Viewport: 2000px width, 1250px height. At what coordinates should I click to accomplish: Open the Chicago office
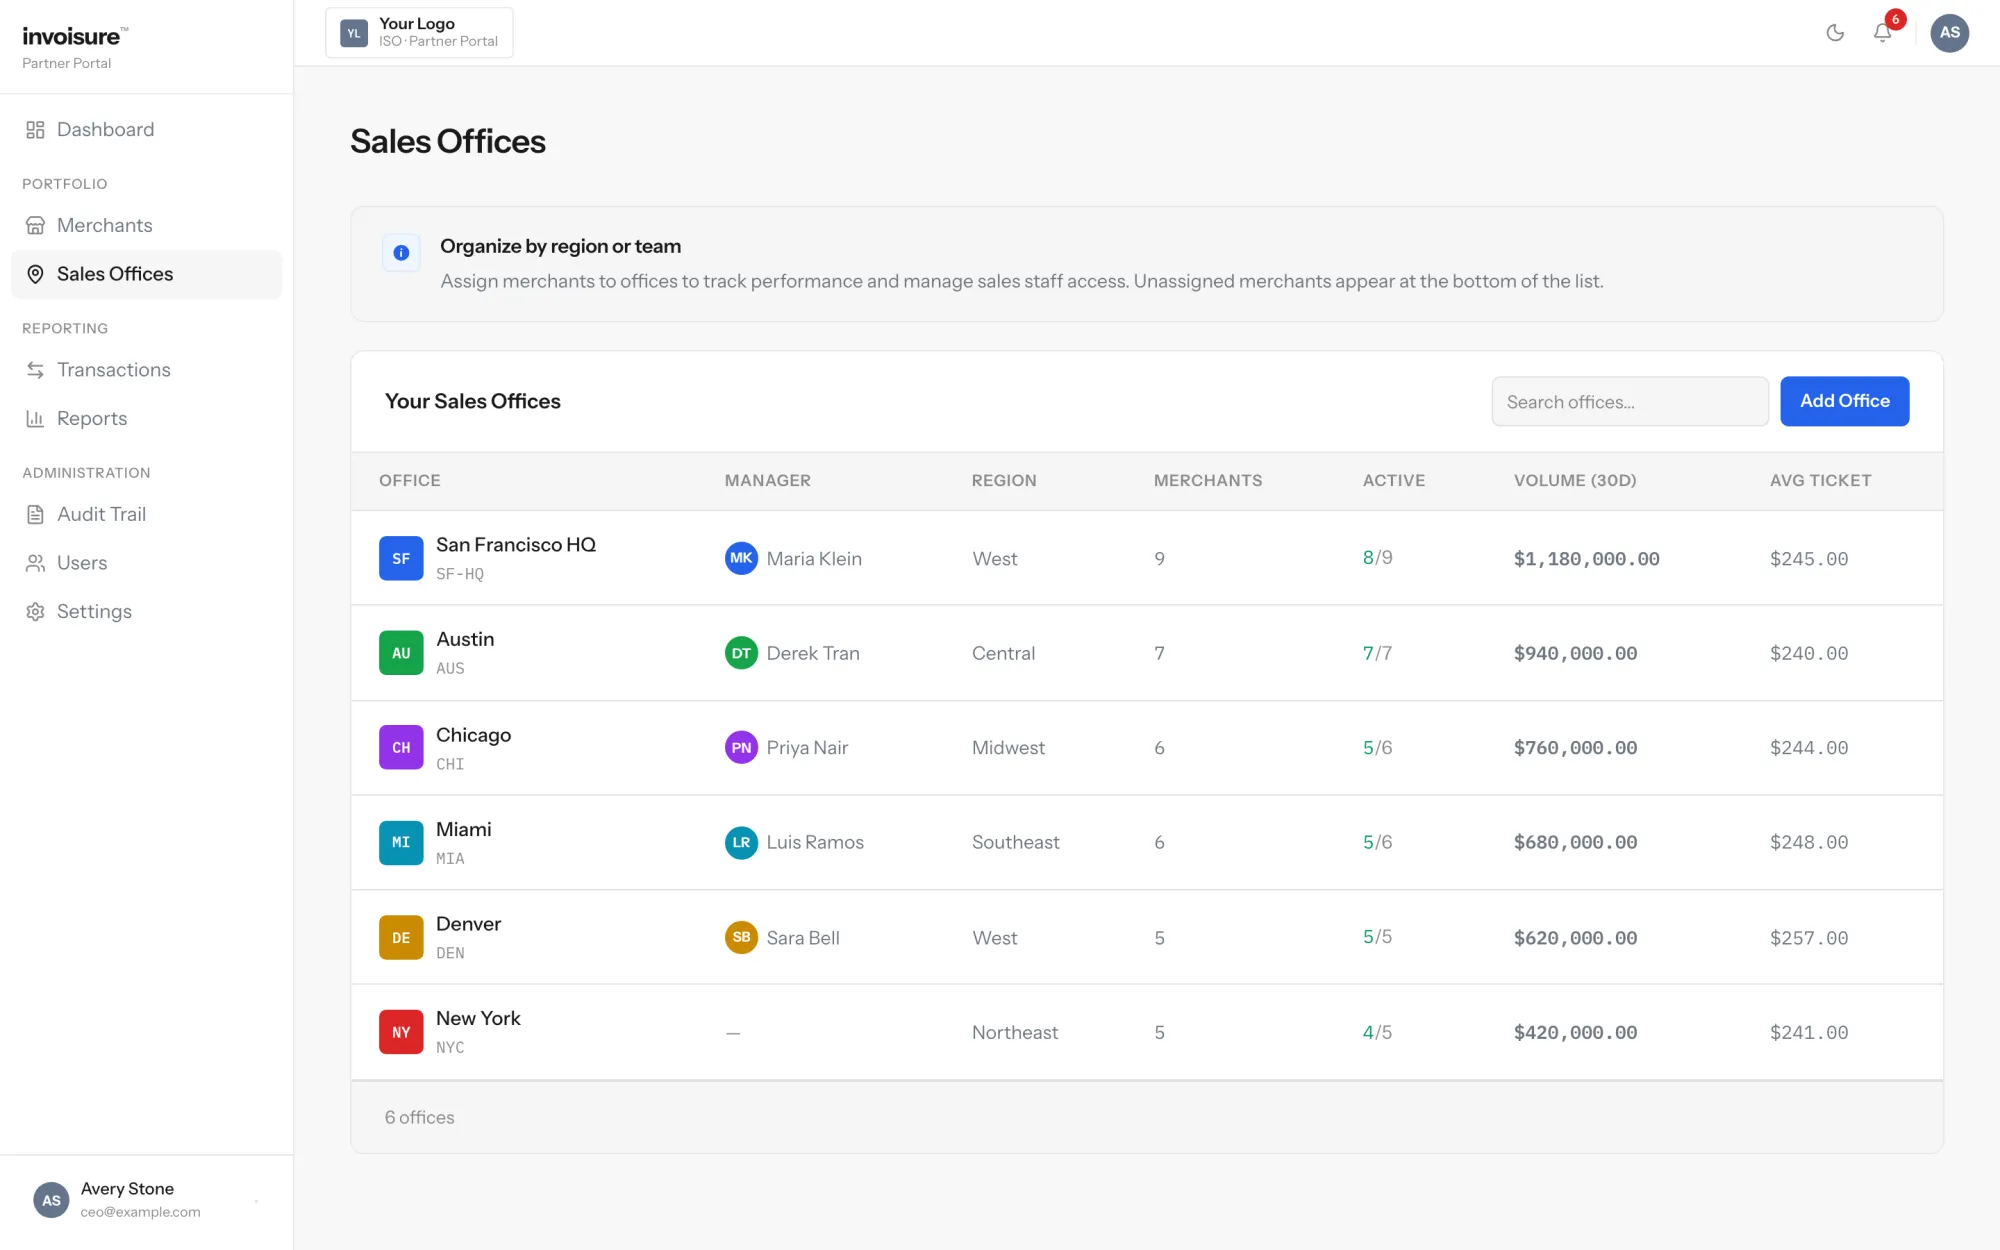[x=473, y=735]
